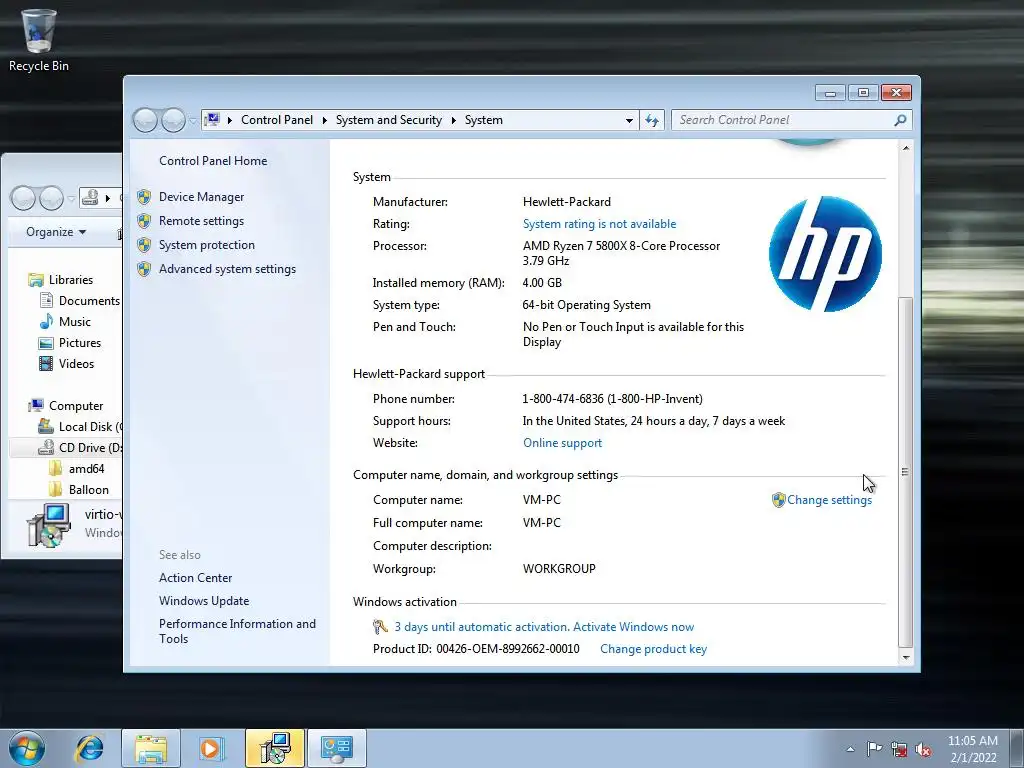Click the refresh button beside address bar
The width and height of the screenshot is (1024, 768).
coord(652,120)
